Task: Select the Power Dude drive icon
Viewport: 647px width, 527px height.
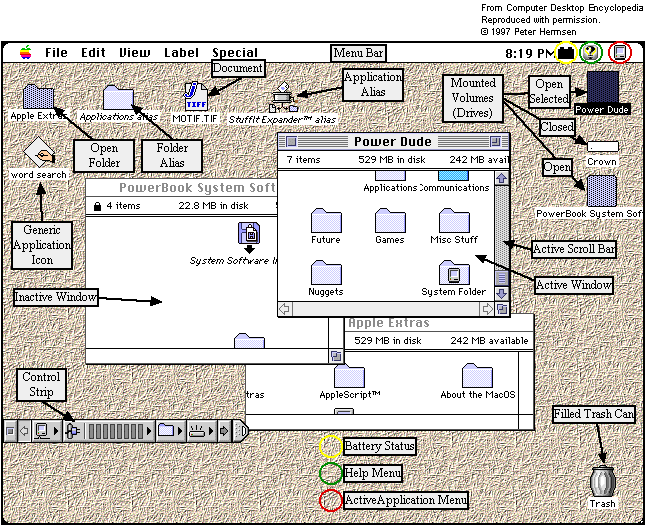Action: click(603, 87)
